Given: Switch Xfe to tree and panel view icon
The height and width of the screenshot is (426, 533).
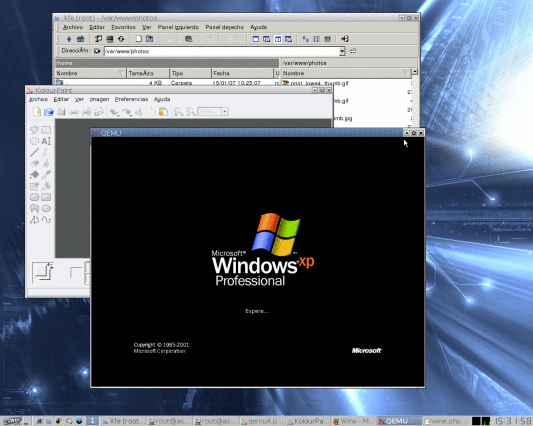Looking at the screenshot, I should click(267, 39).
